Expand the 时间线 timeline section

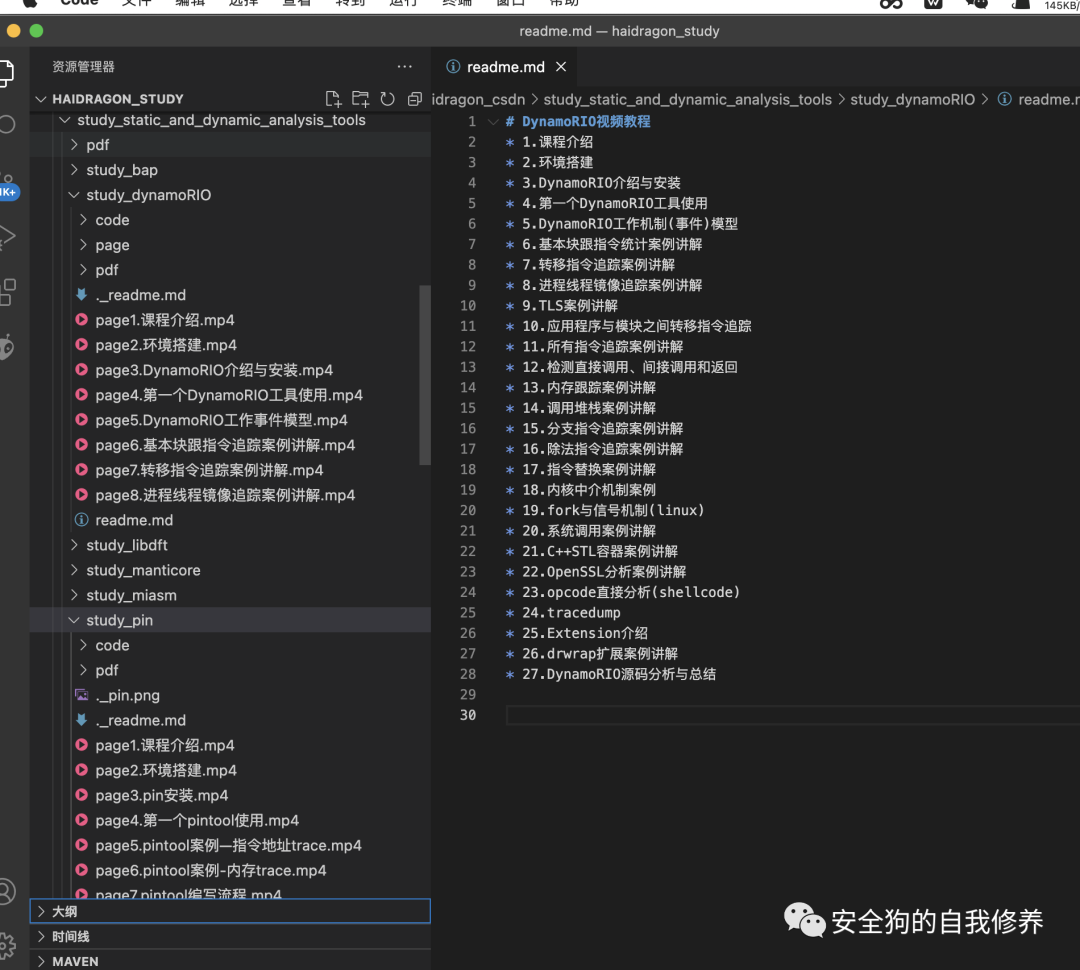tap(230, 936)
